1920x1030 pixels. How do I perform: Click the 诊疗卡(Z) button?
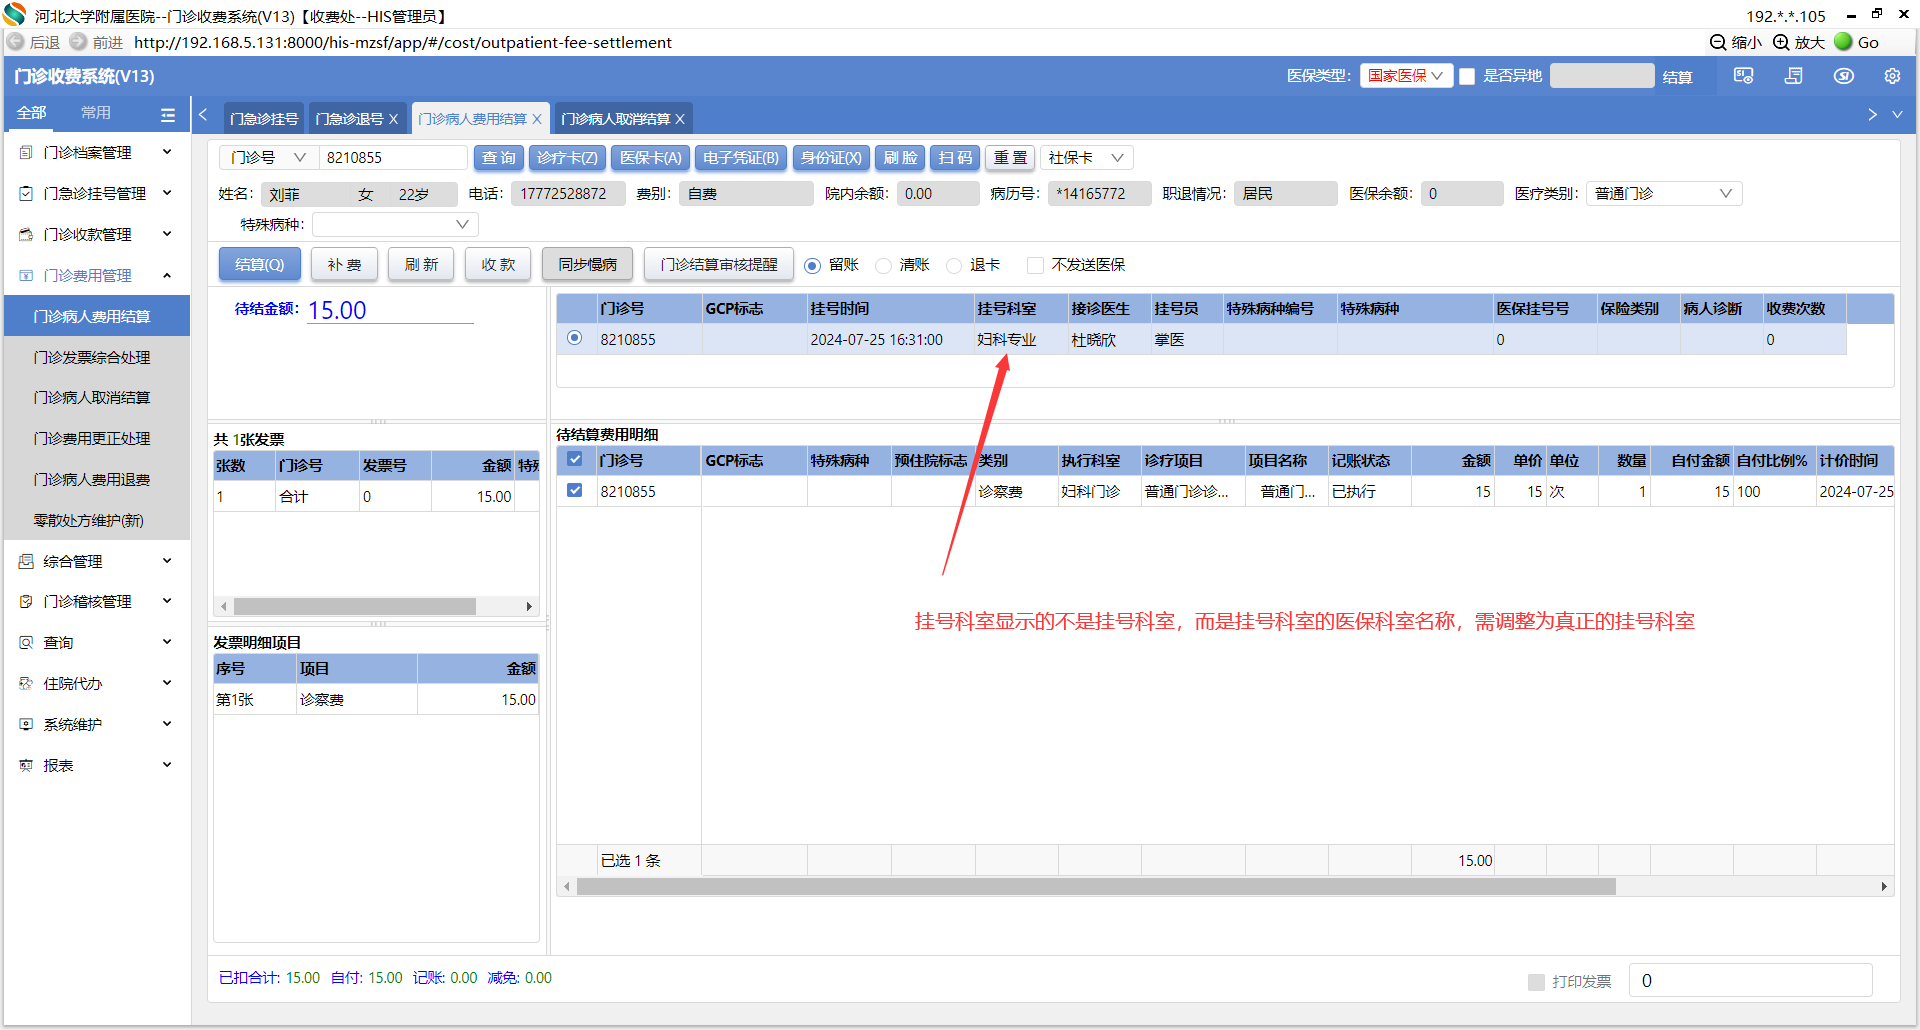(567, 158)
